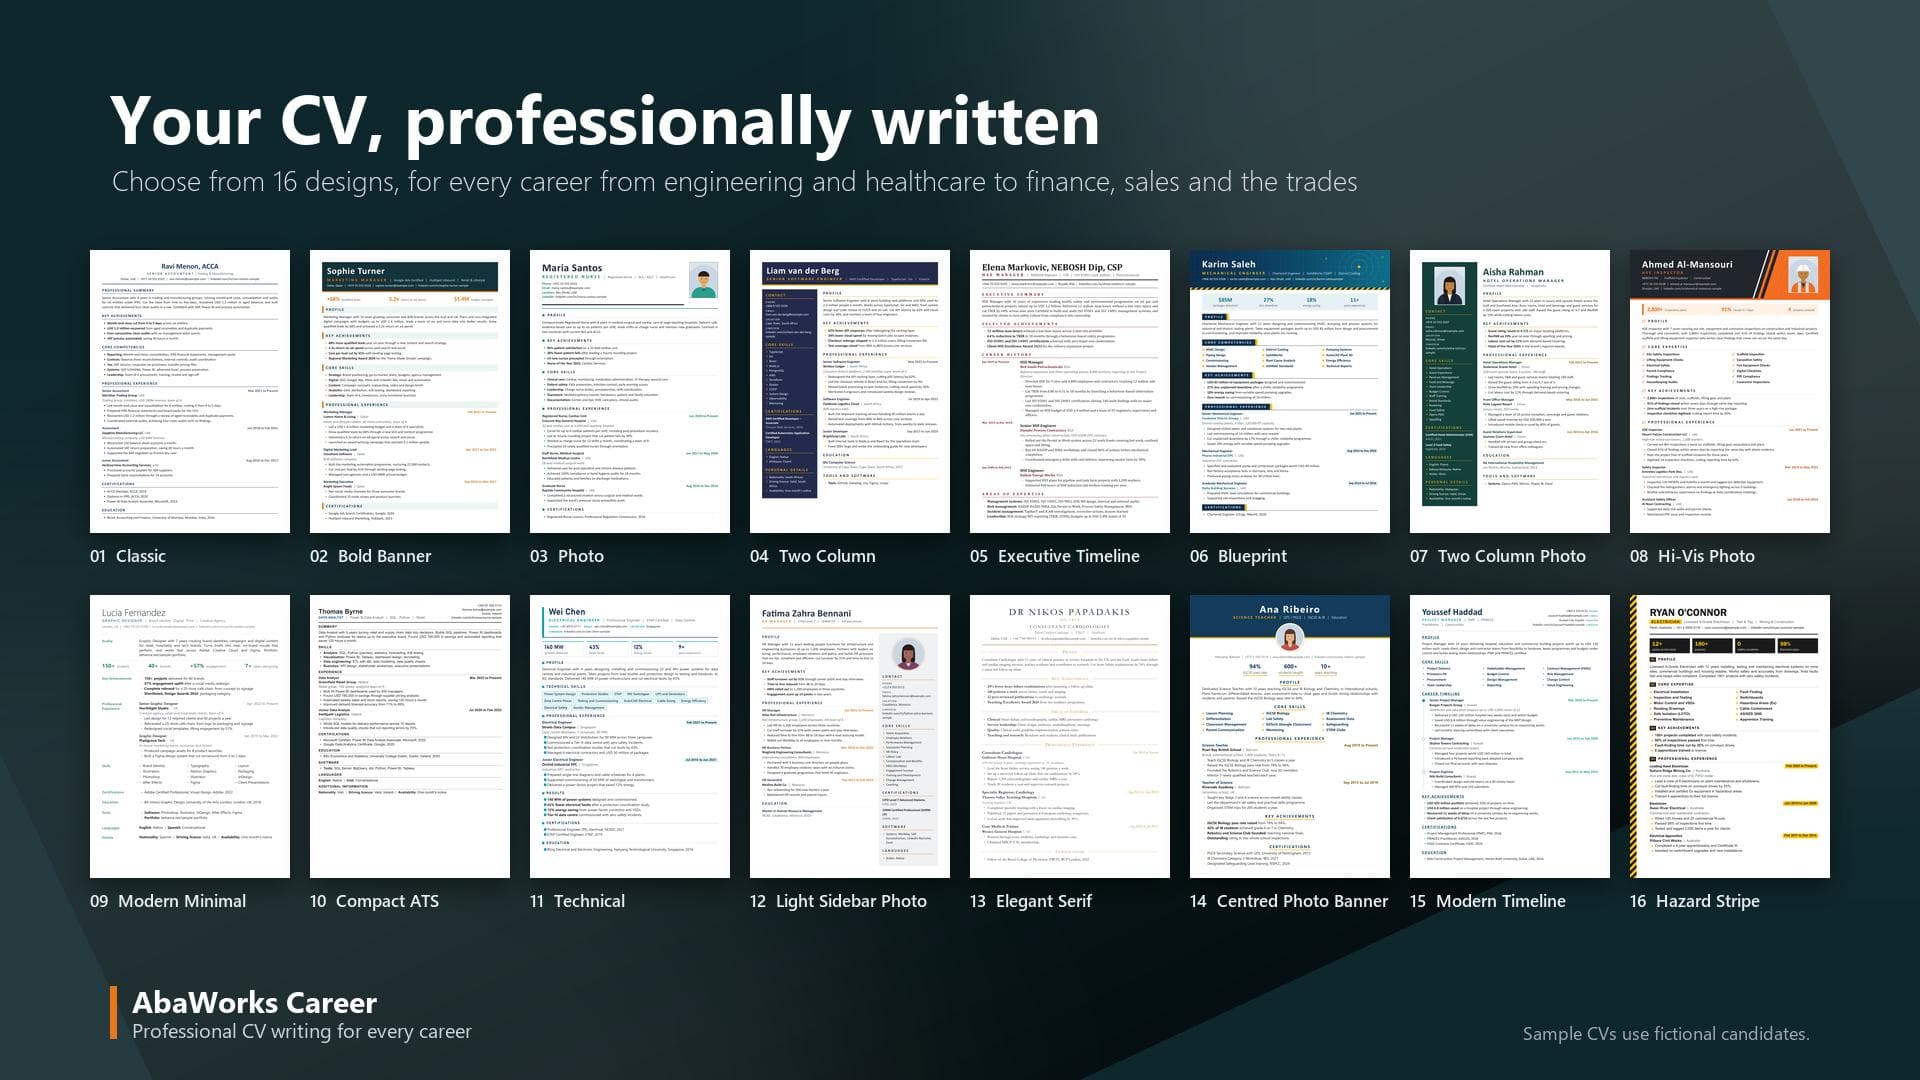Open the 03 Photo CV design
The height and width of the screenshot is (1080, 1920).
(630, 391)
